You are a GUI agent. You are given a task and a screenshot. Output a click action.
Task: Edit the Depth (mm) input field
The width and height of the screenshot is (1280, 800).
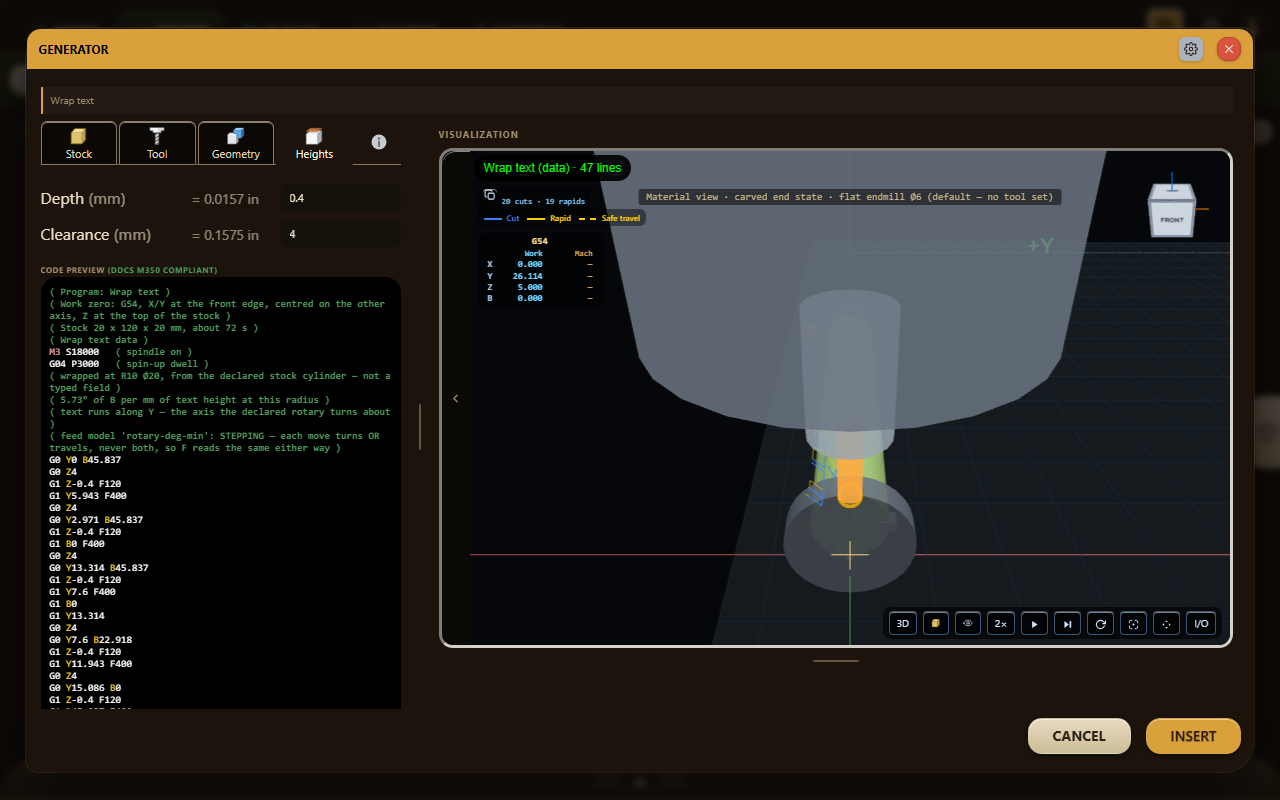(x=342, y=198)
